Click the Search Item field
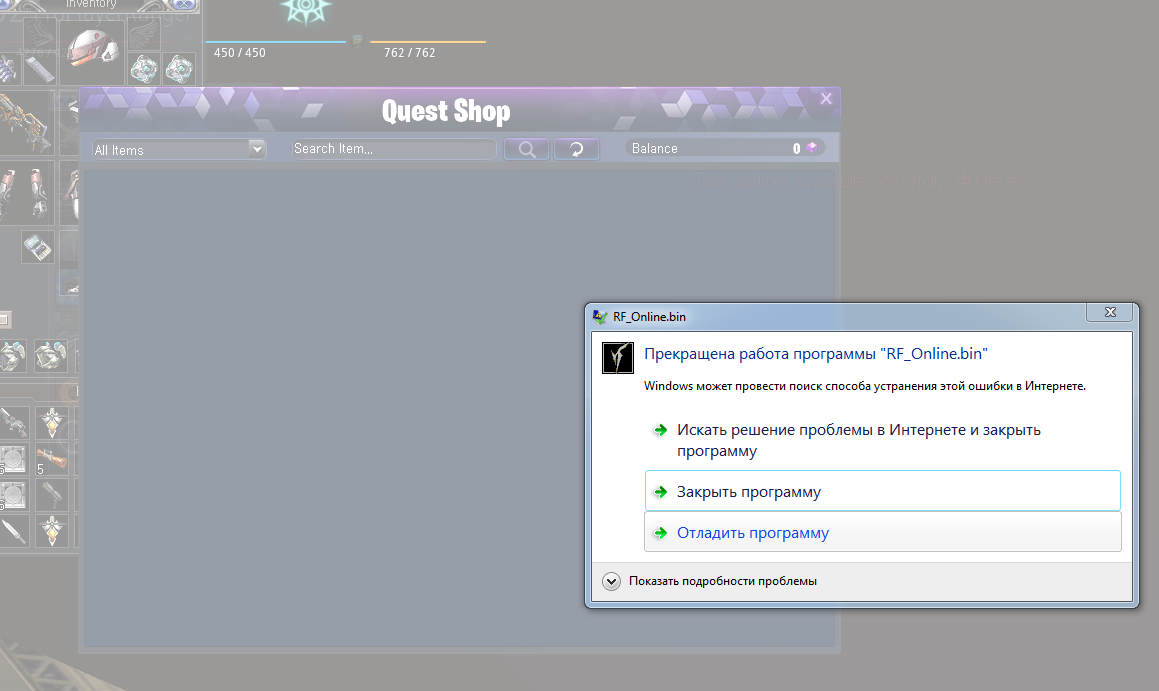Screen dimensions: 1159x691 click(394, 149)
